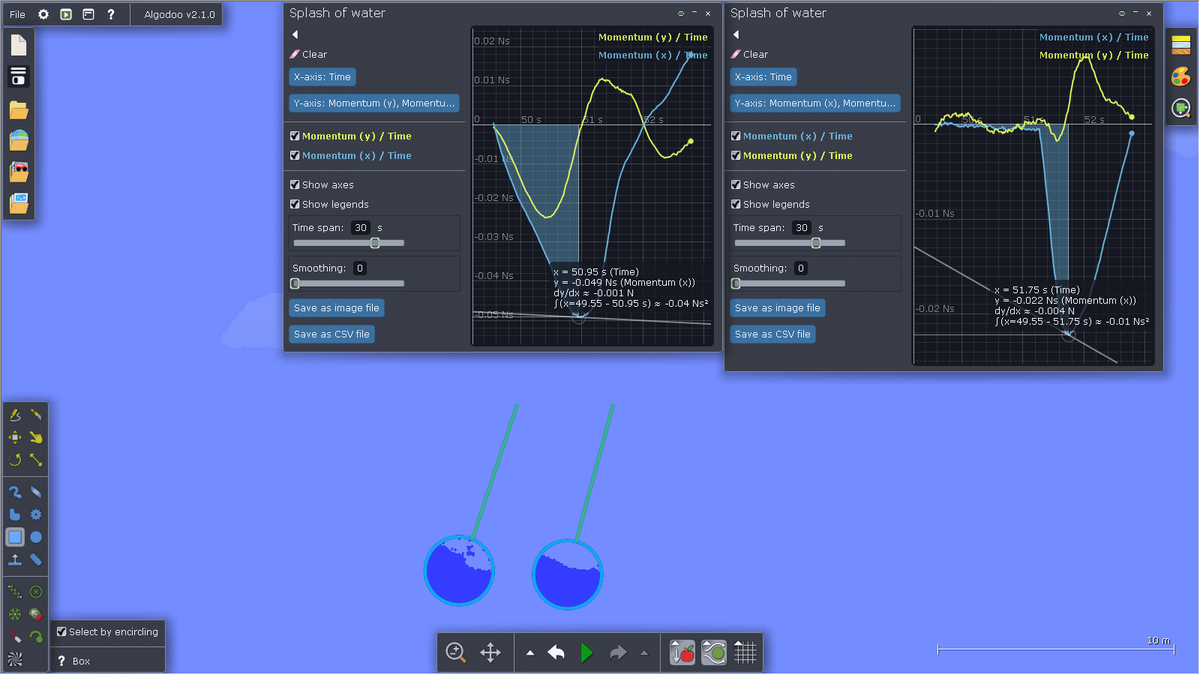Uncheck Show axes in left plot
Screen dimensions: 1200x675
tap(295, 185)
